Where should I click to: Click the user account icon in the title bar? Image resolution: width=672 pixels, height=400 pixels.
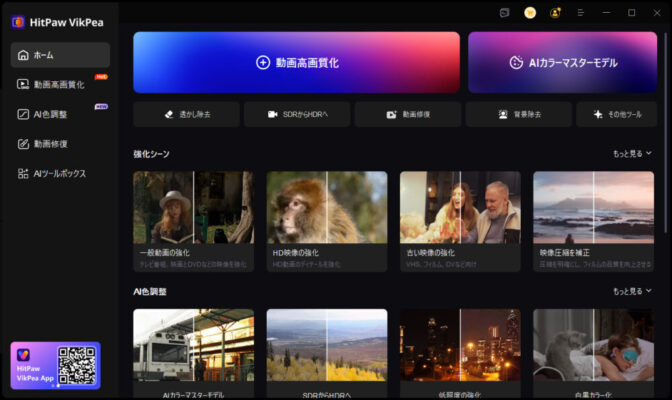click(555, 13)
